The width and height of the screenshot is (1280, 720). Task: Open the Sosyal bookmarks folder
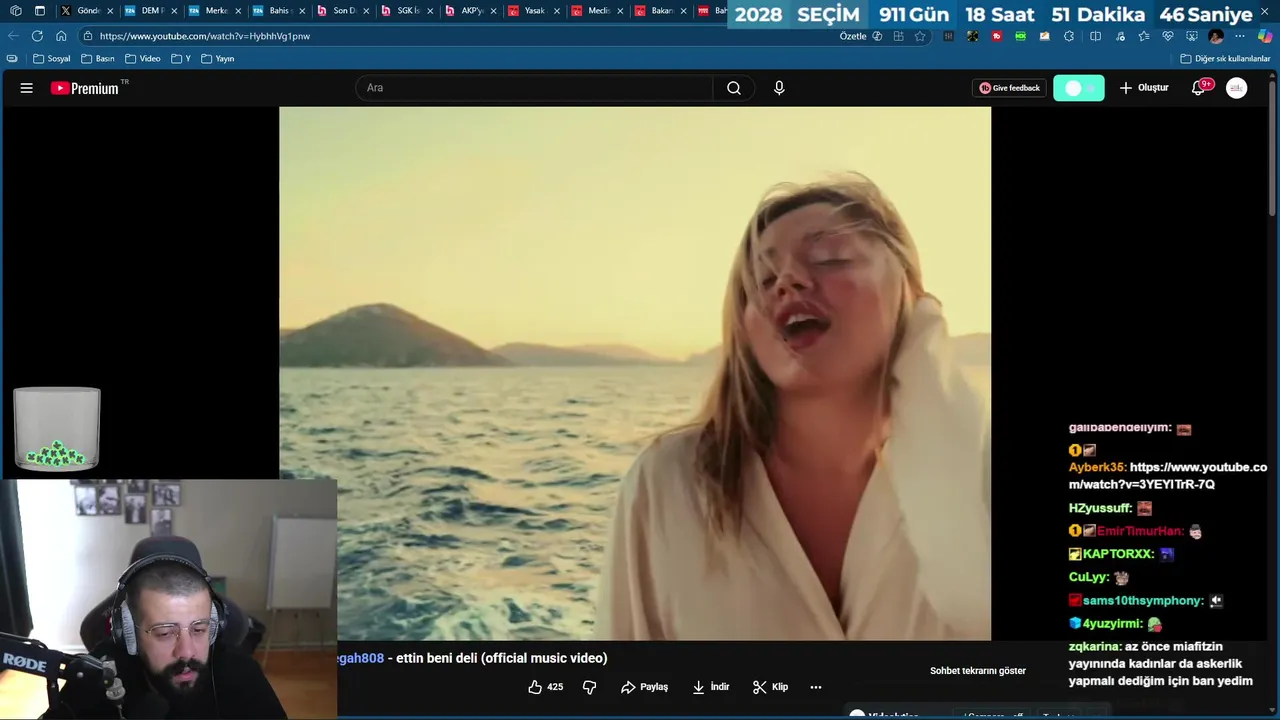coord(52,59)
